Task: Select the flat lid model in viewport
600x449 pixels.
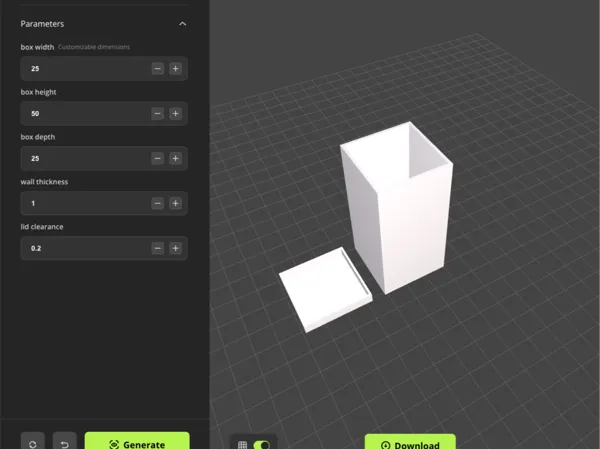Action: click(x=325, y=291)
